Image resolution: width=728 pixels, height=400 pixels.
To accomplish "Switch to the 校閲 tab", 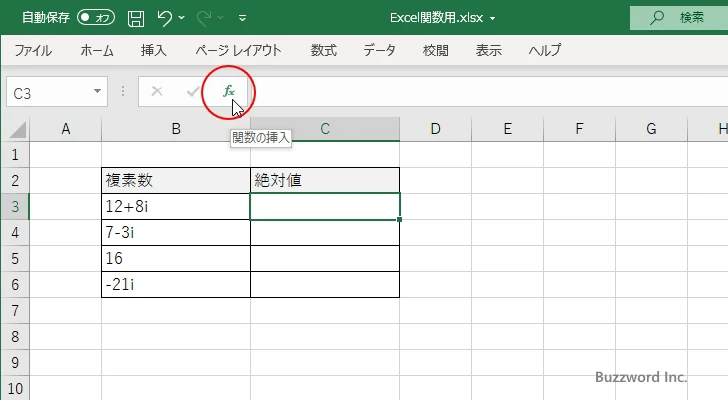I will pos(436,50).
